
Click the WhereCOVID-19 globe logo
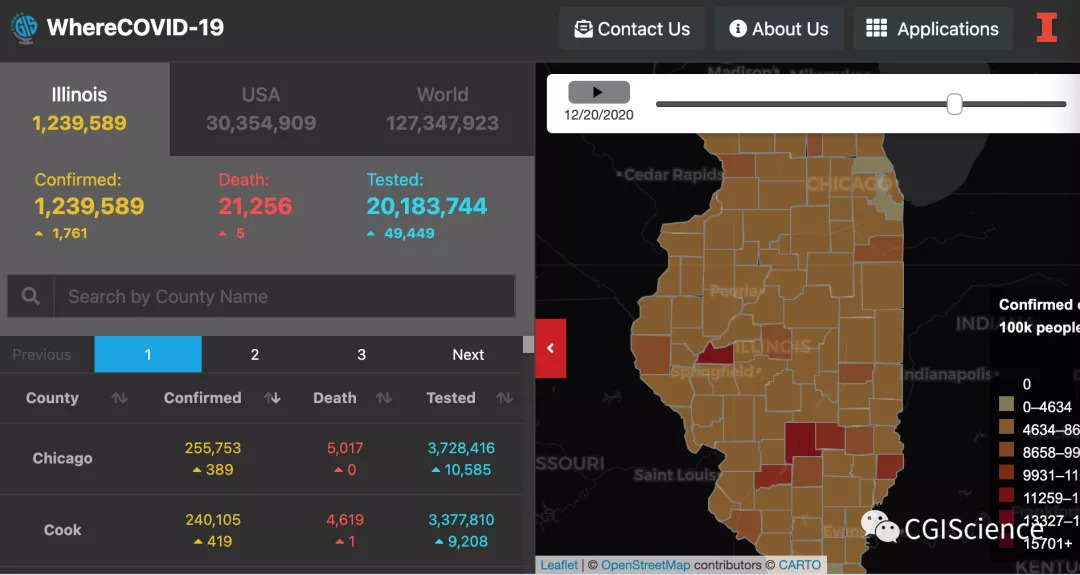[24, 27]
